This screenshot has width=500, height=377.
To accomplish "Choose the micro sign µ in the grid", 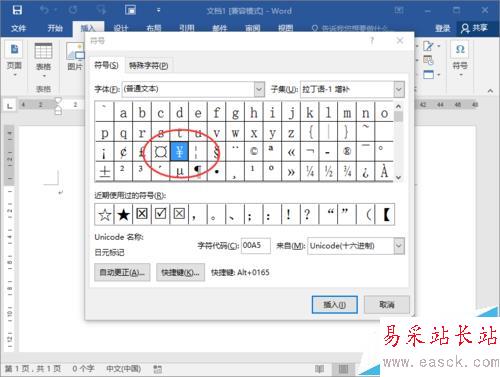I will 179,172.
